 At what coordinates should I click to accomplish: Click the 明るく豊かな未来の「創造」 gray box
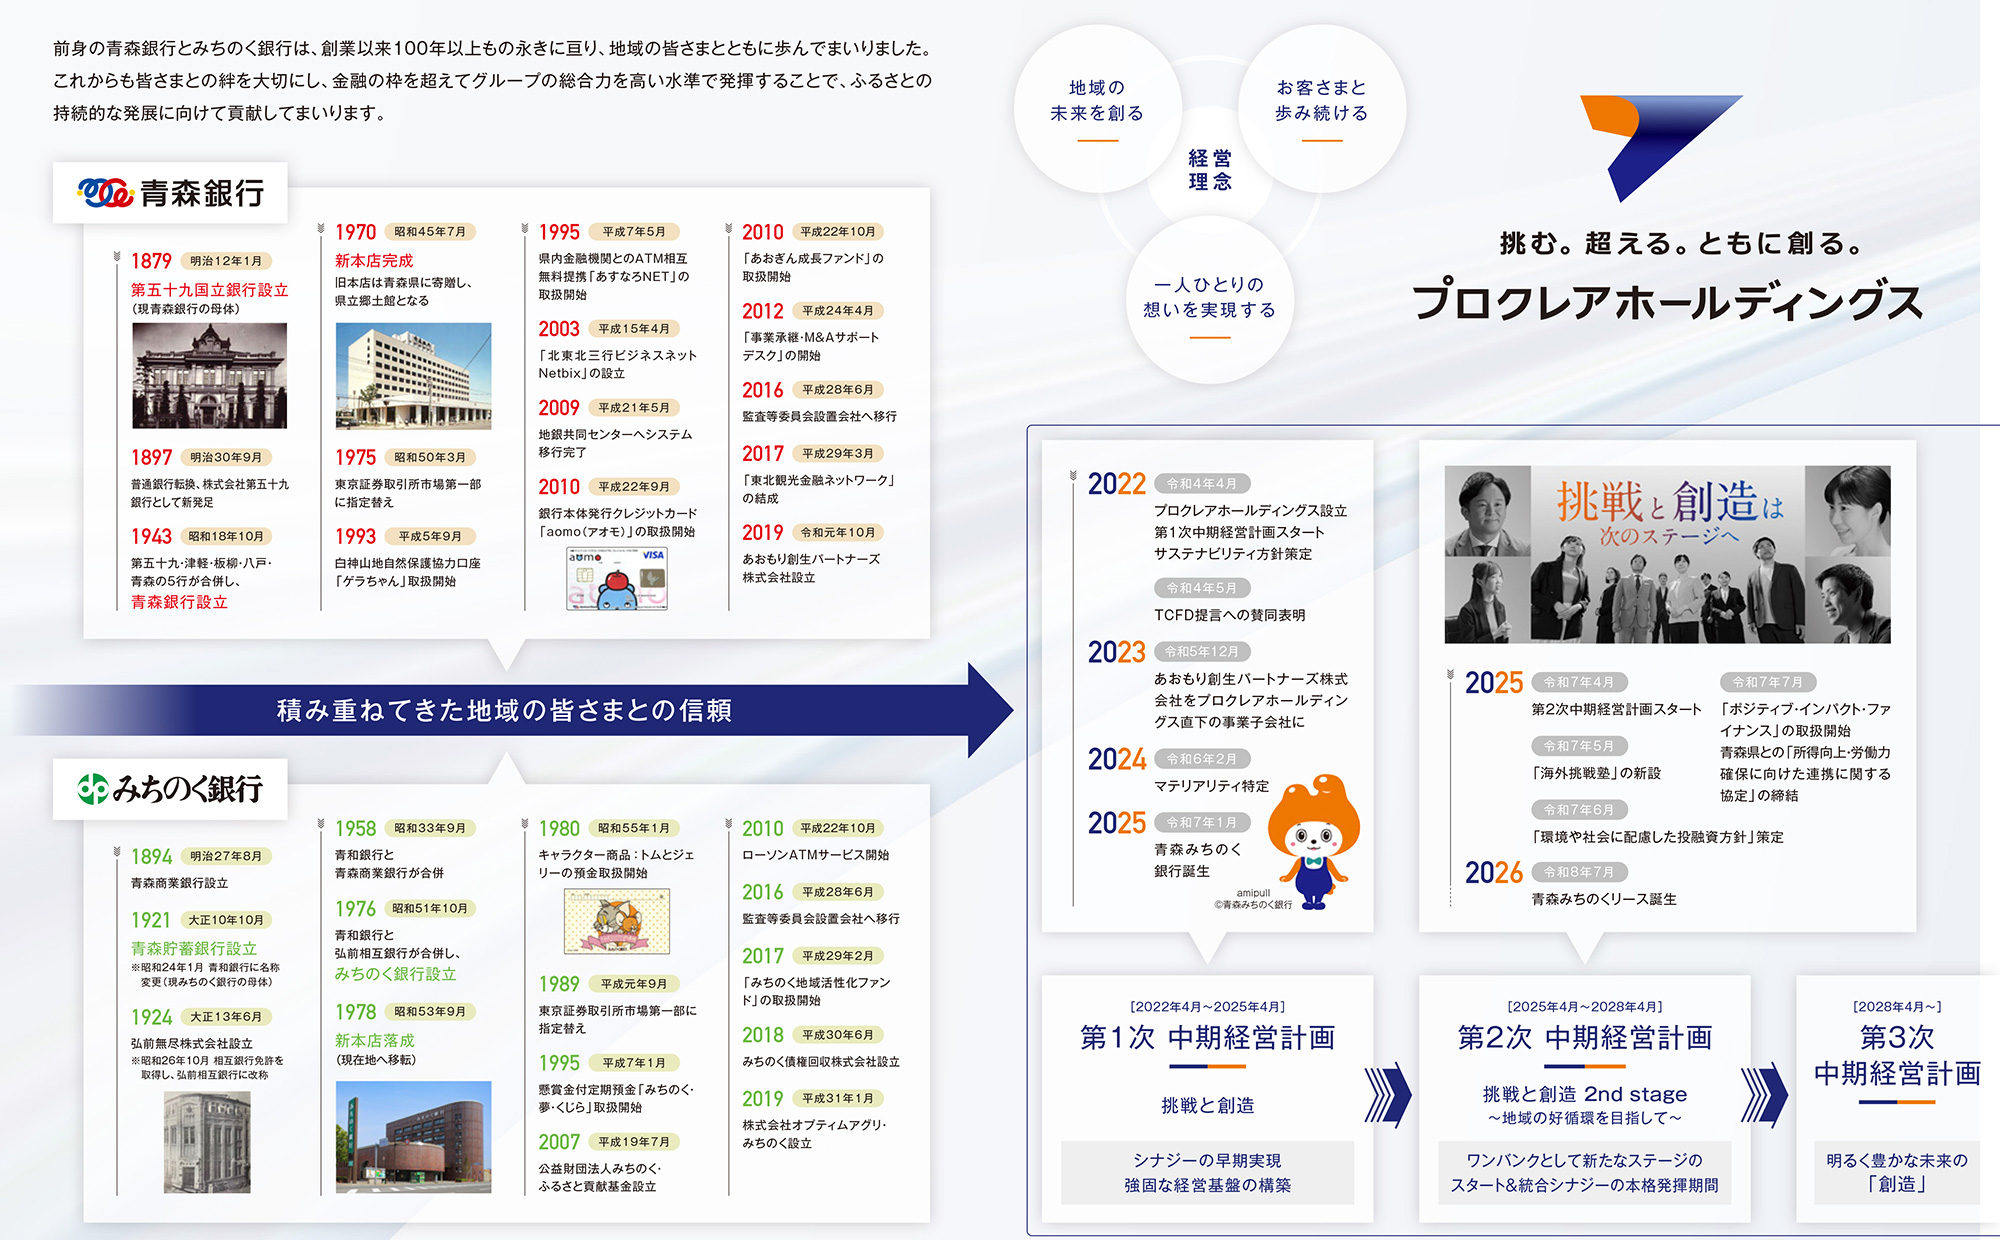pyautogui.click(x=1897, y=1173)
